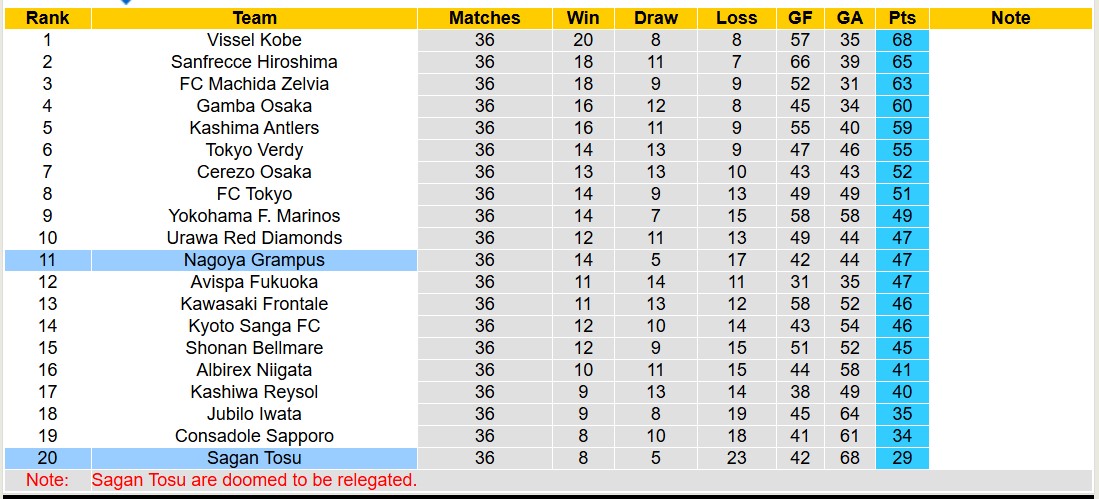Click on Gamba Osaka team name
Viewport: 1099px width, 499px height.
[254, 106]
